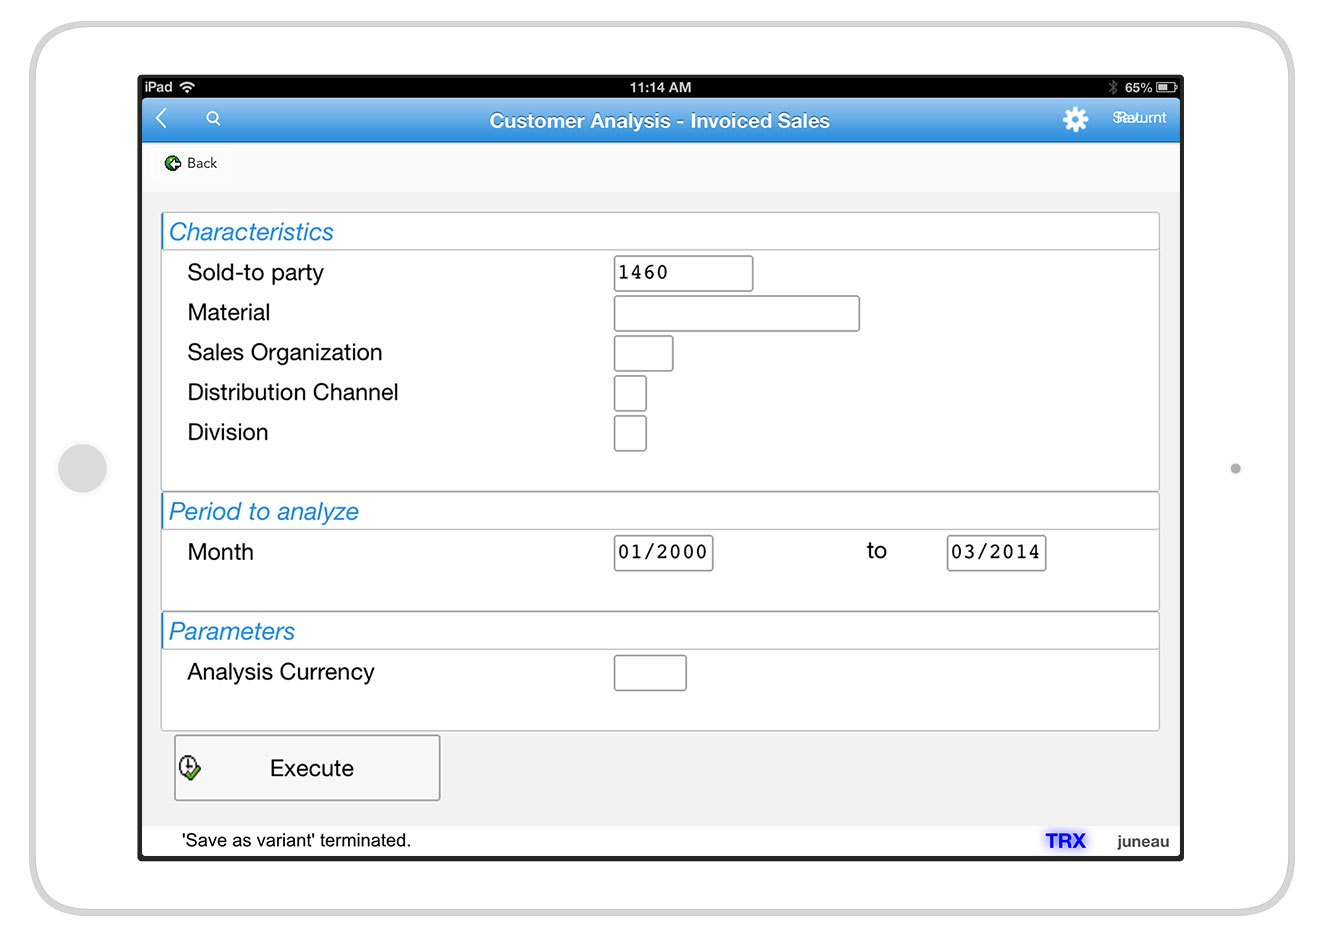Open settings via the gear icon

[x=1075, y=120]
